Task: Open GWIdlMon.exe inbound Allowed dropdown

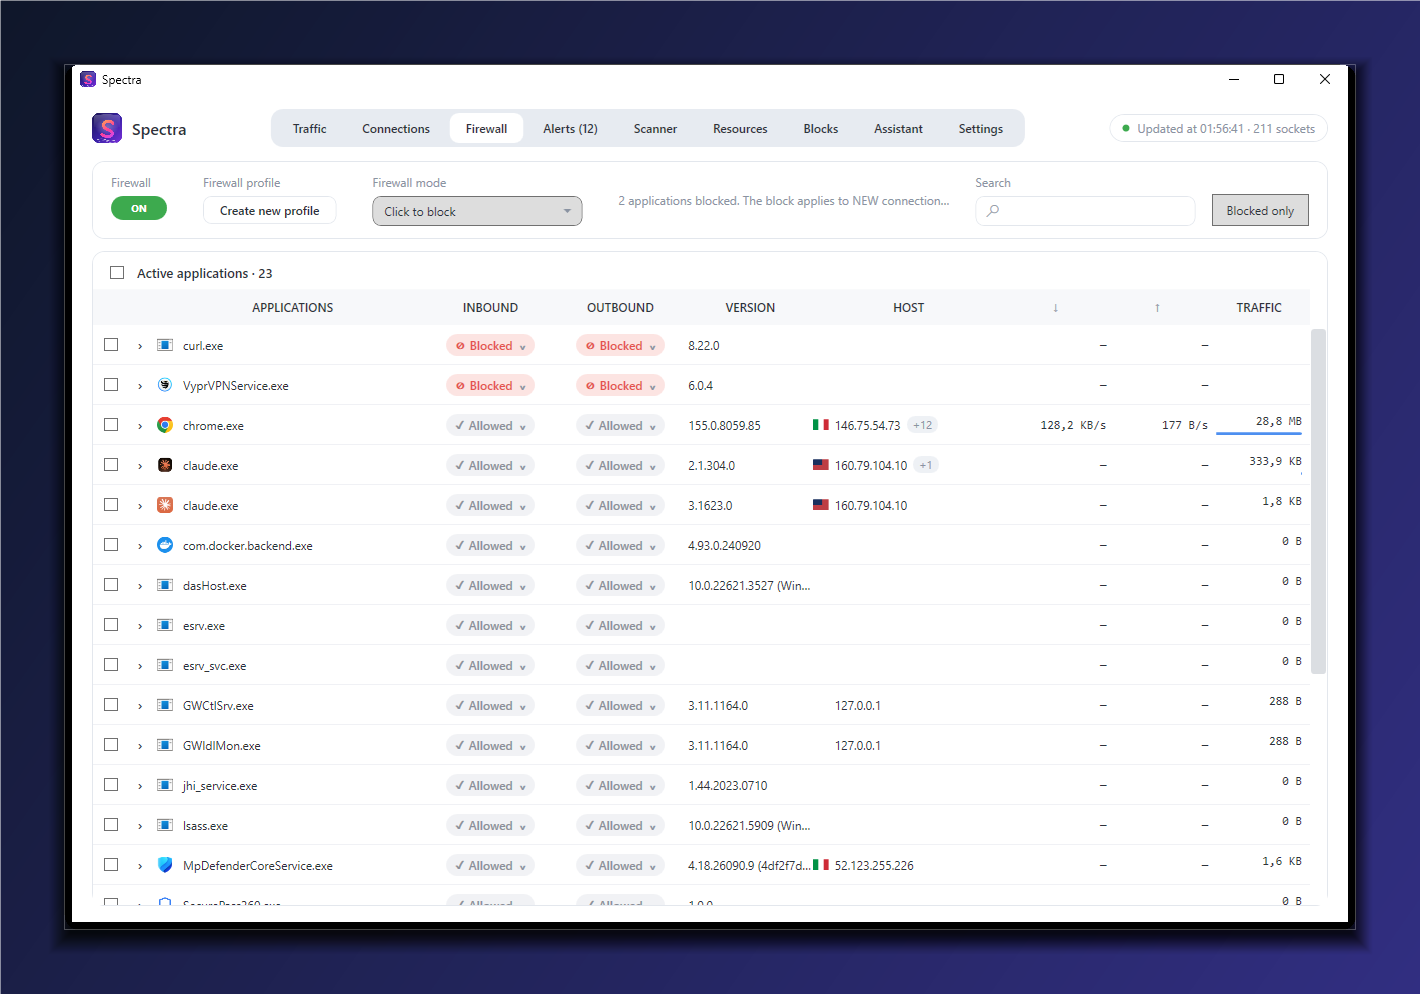Action: click(x=490, y=745)
